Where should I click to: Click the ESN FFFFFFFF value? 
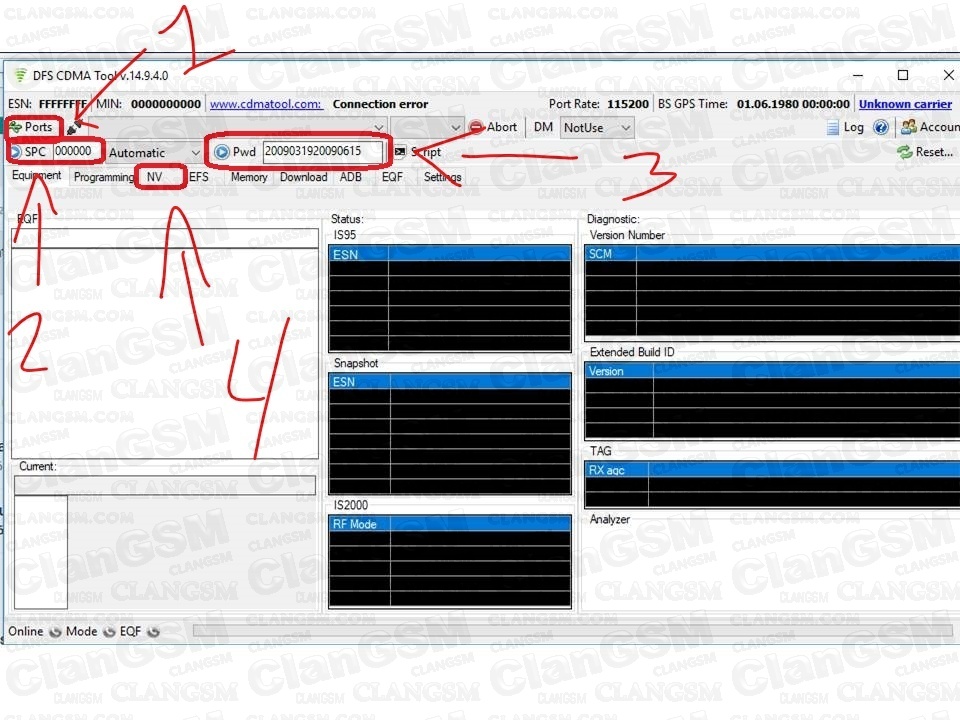[62, 104]
